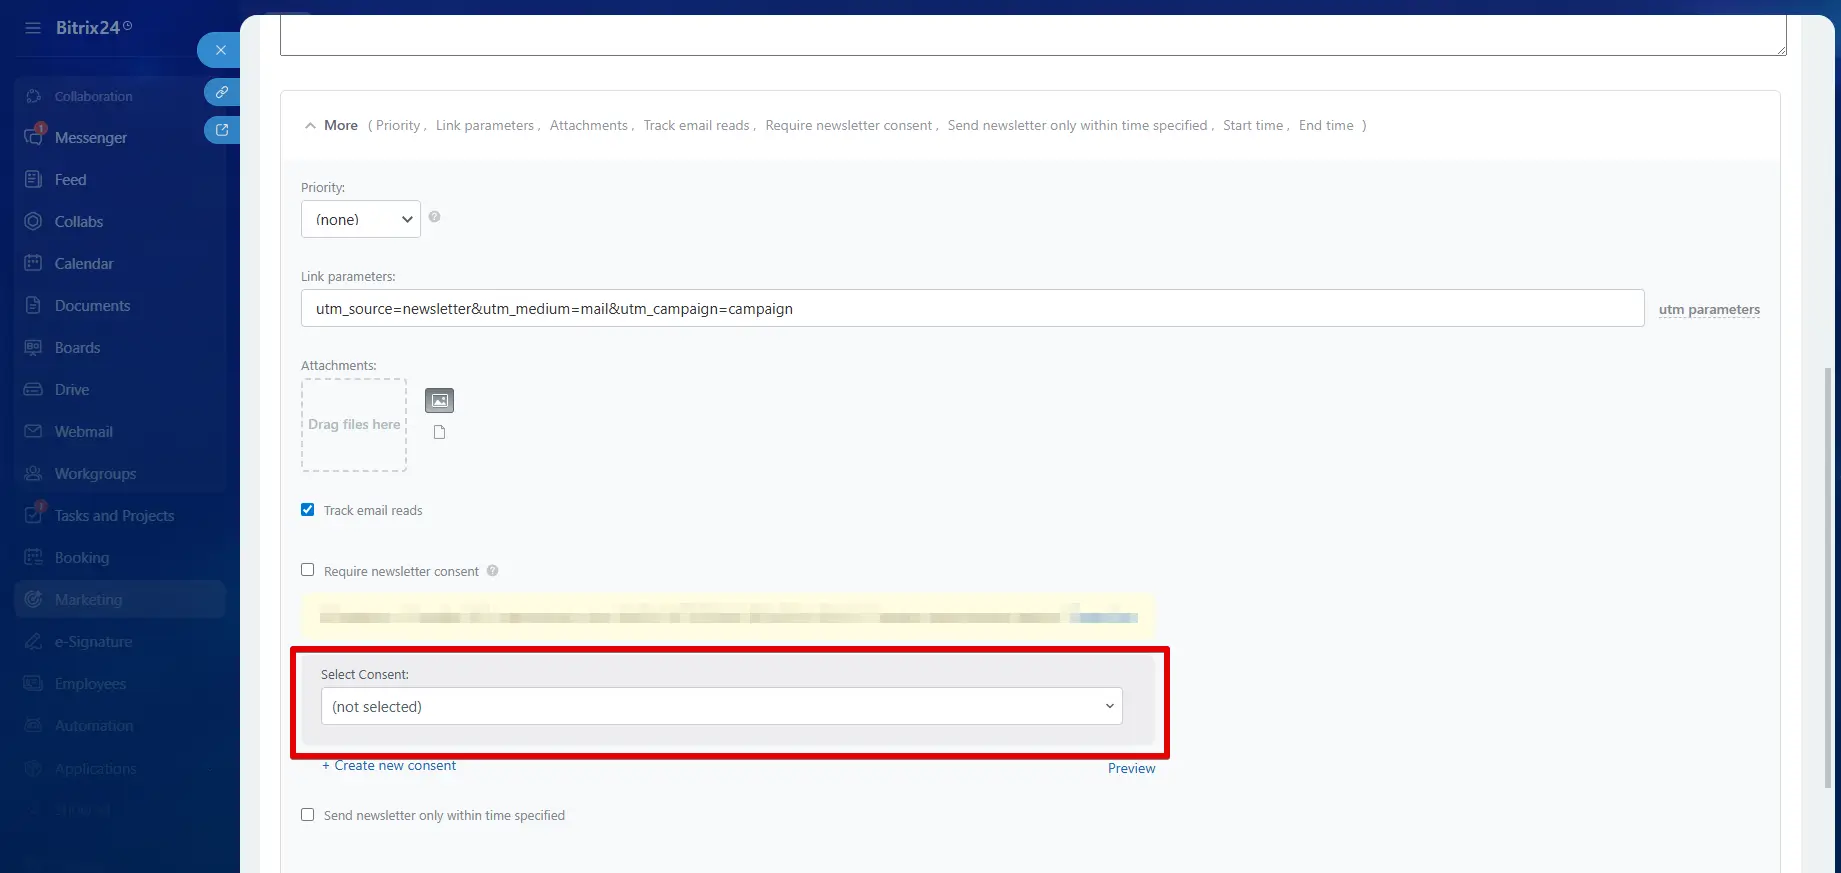Click the Priority help question icon
Viewport: 1841px width, 873px height.
pos(434,217)
